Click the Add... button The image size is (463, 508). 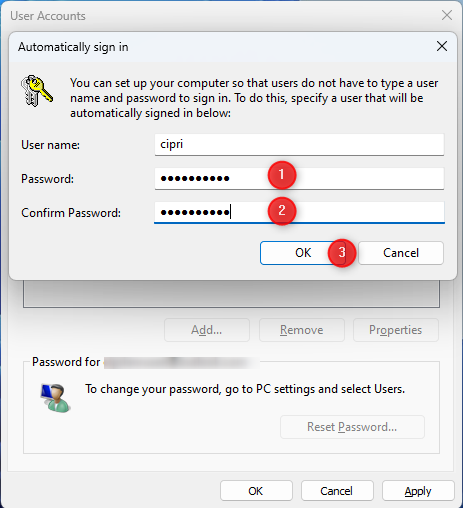tap(207, 330)
